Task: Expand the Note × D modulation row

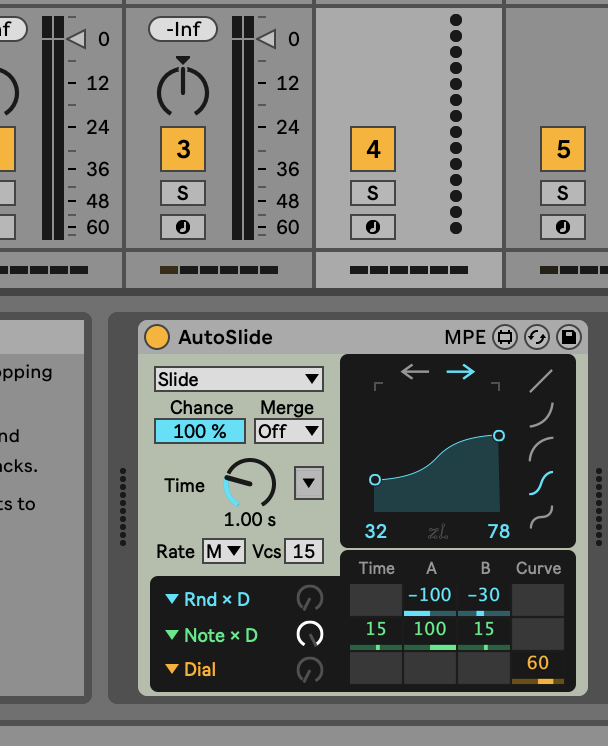Action: pyautogui.click(x=172, y=634)
